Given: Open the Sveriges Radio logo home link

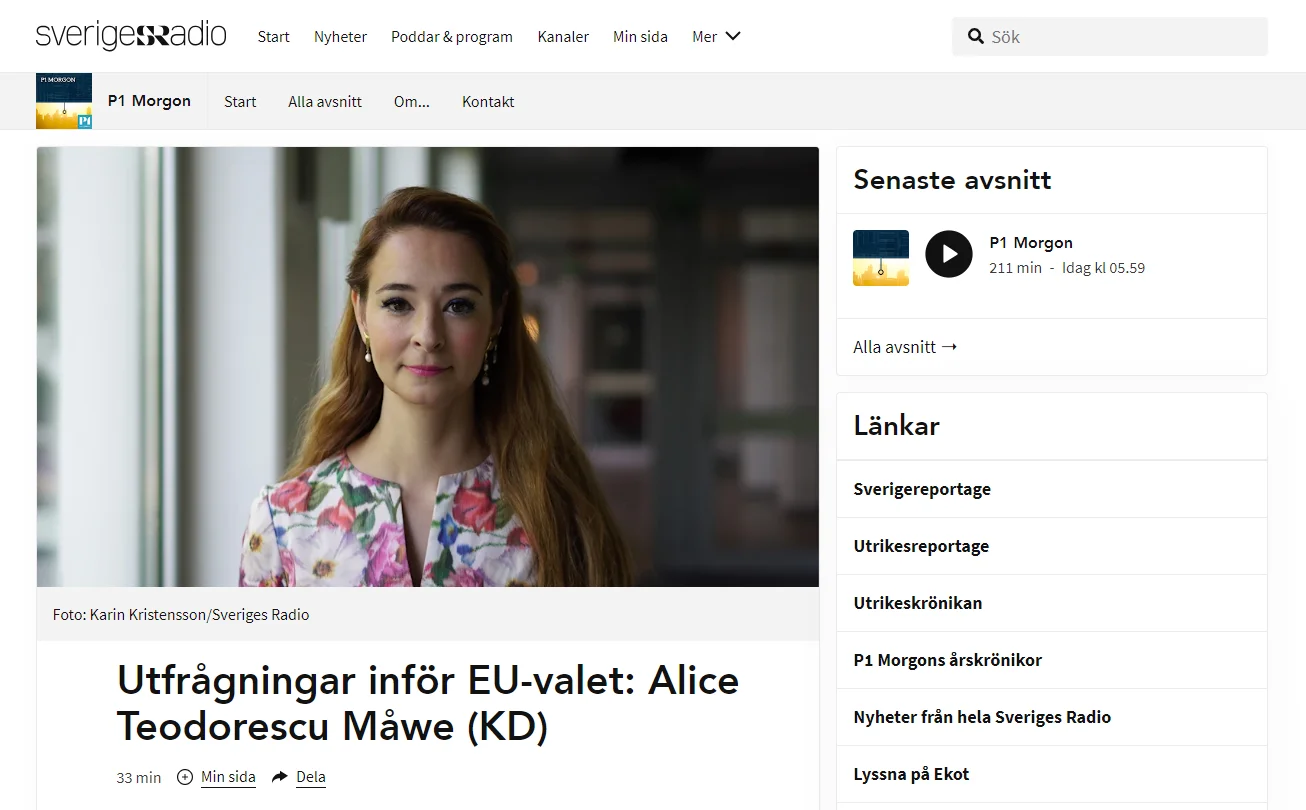Looking at the screenshot, I should (131, 36).
